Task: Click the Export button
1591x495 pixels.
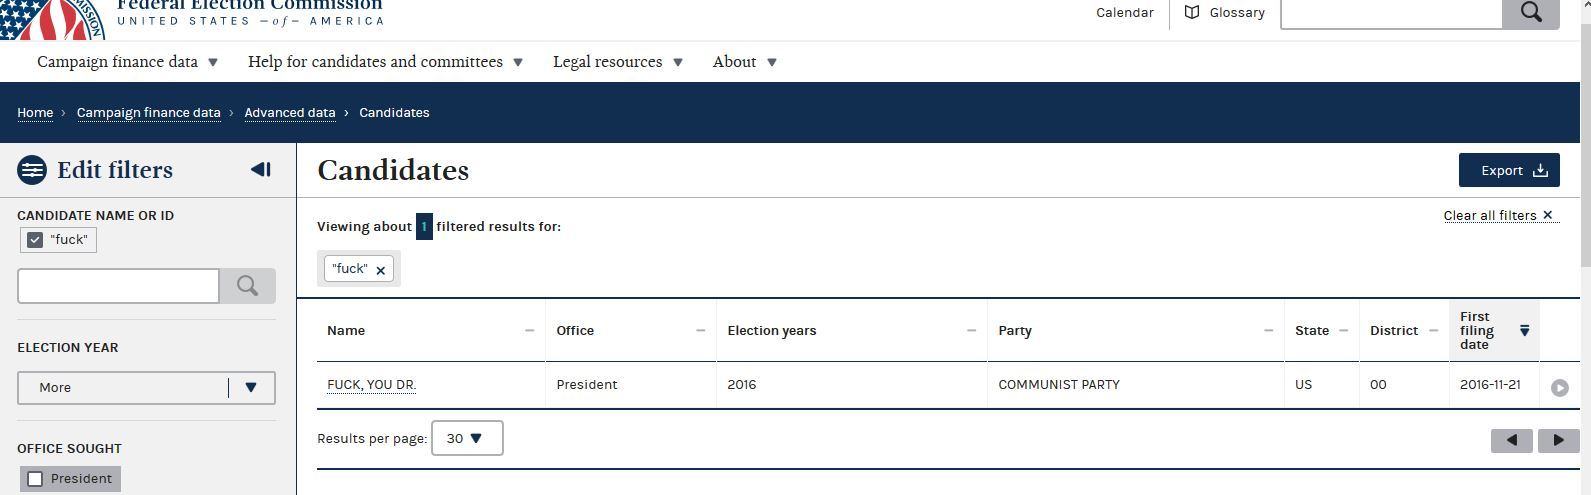Action: pos(1509,170)
